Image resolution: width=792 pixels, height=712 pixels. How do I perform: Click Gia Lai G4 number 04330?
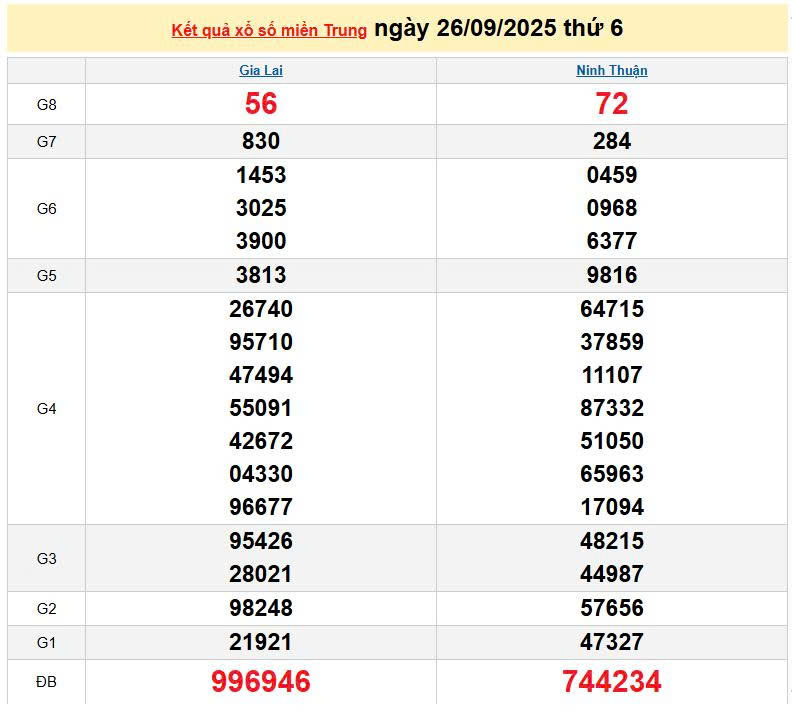coord(261,474)
